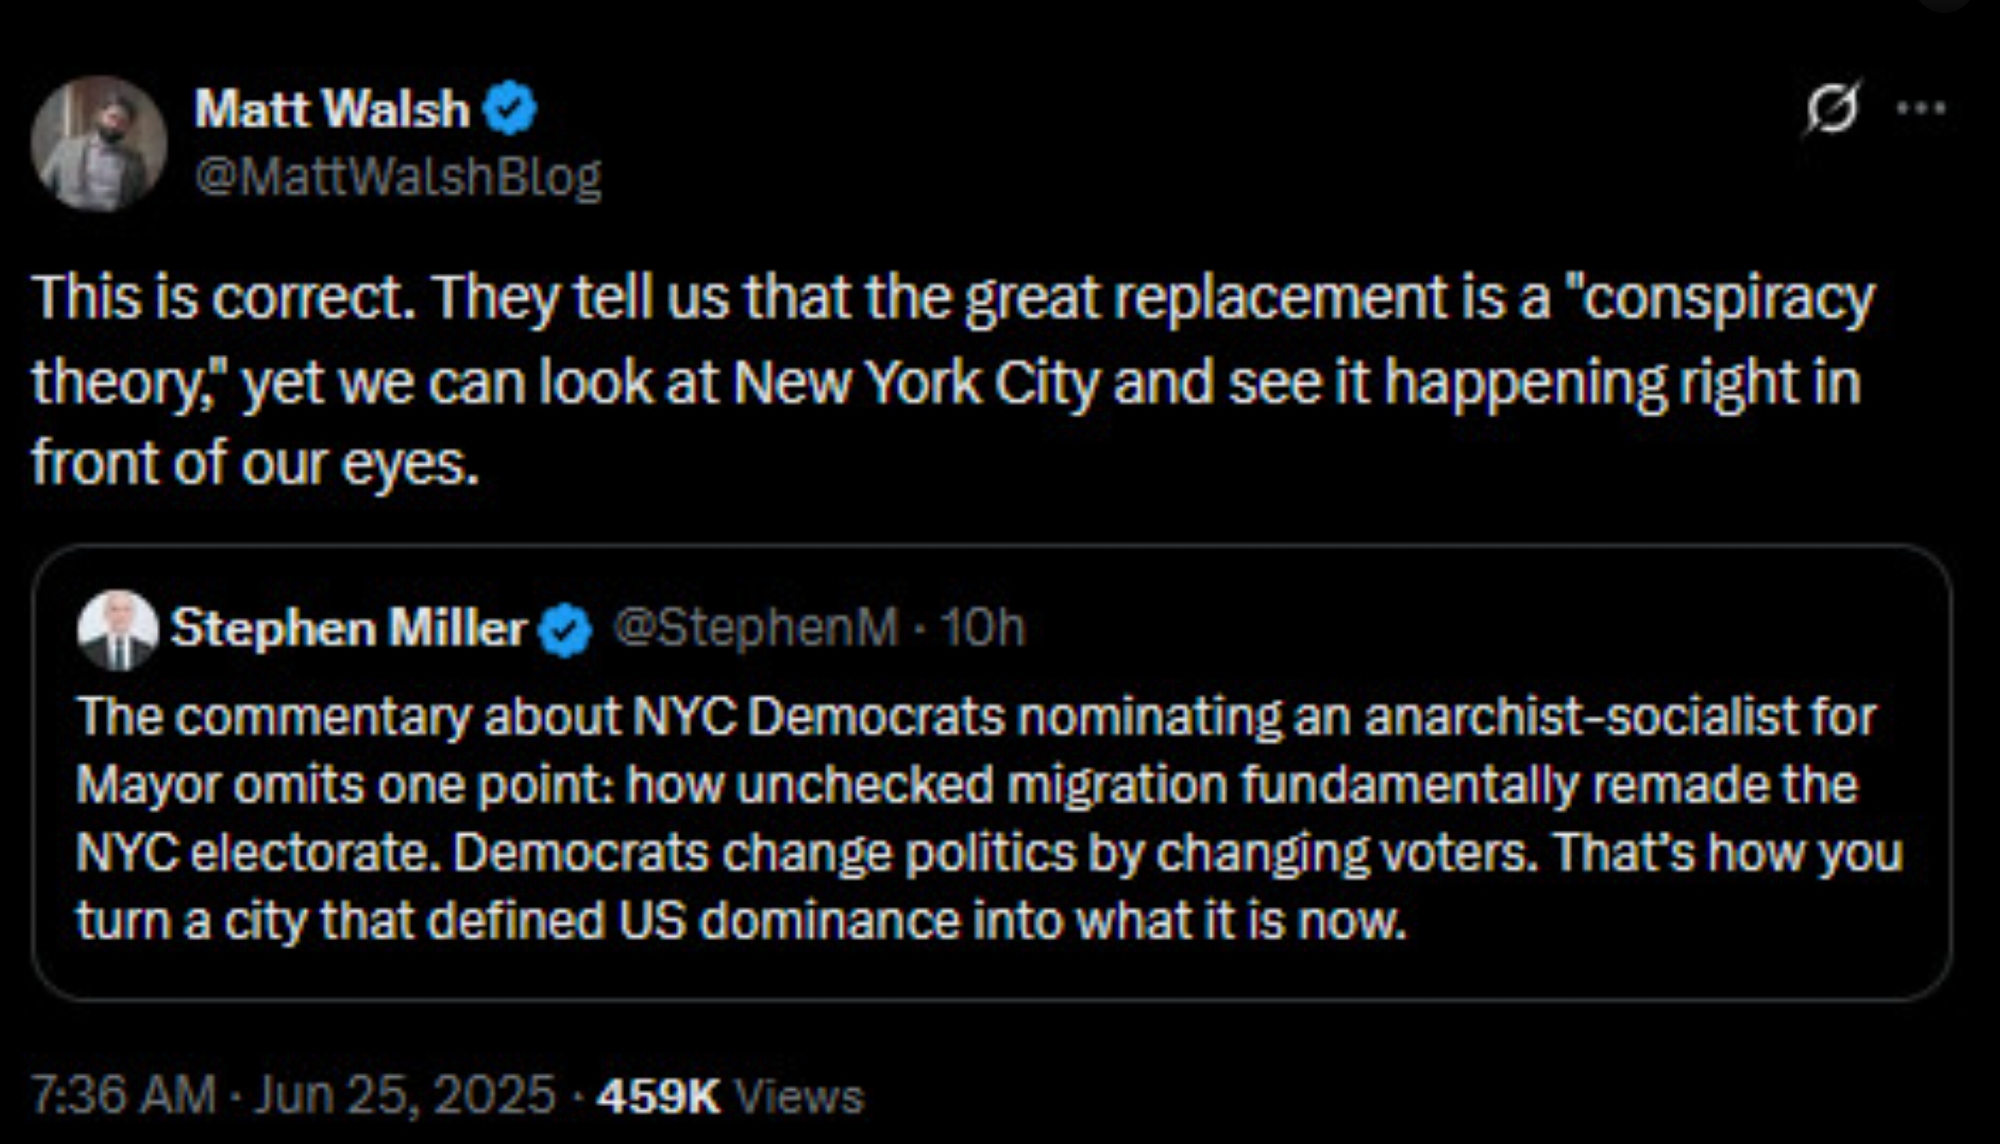Click the Stephen Miller display name

pos(348,629)
